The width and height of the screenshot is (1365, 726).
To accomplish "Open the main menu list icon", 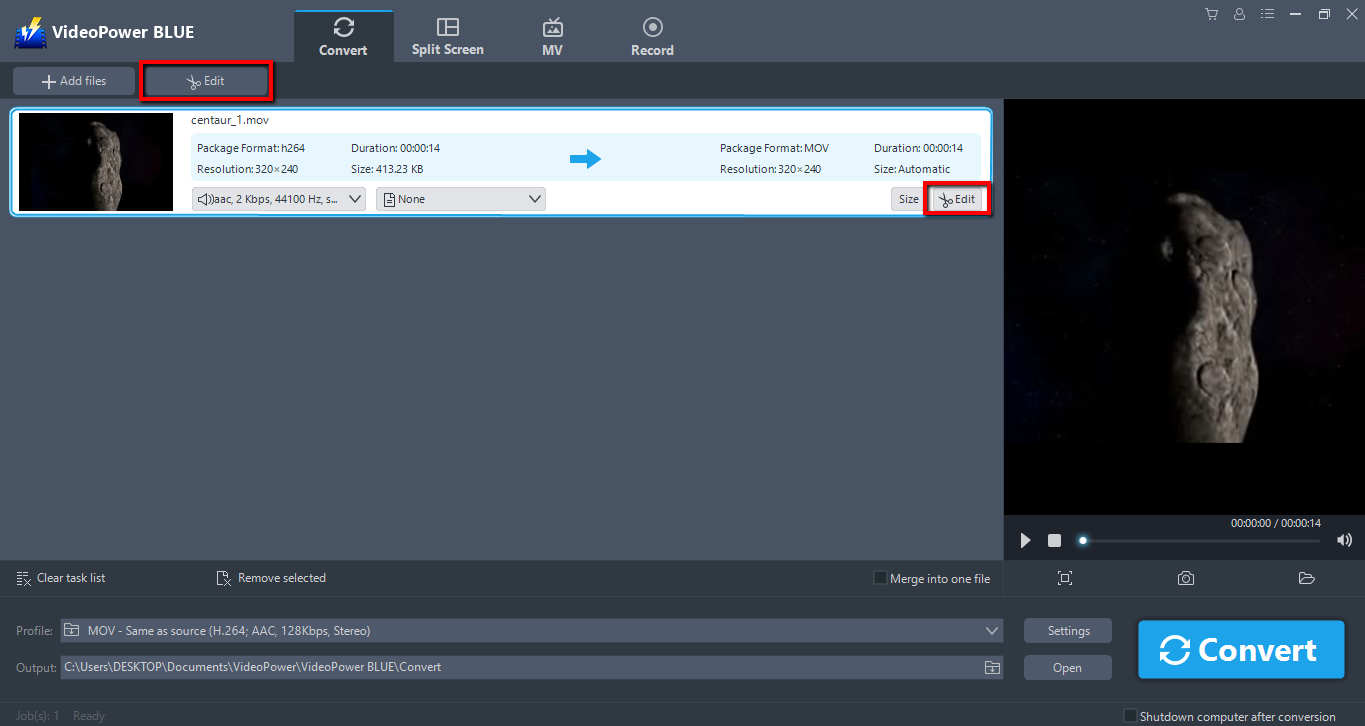I will click(1267, 14).
